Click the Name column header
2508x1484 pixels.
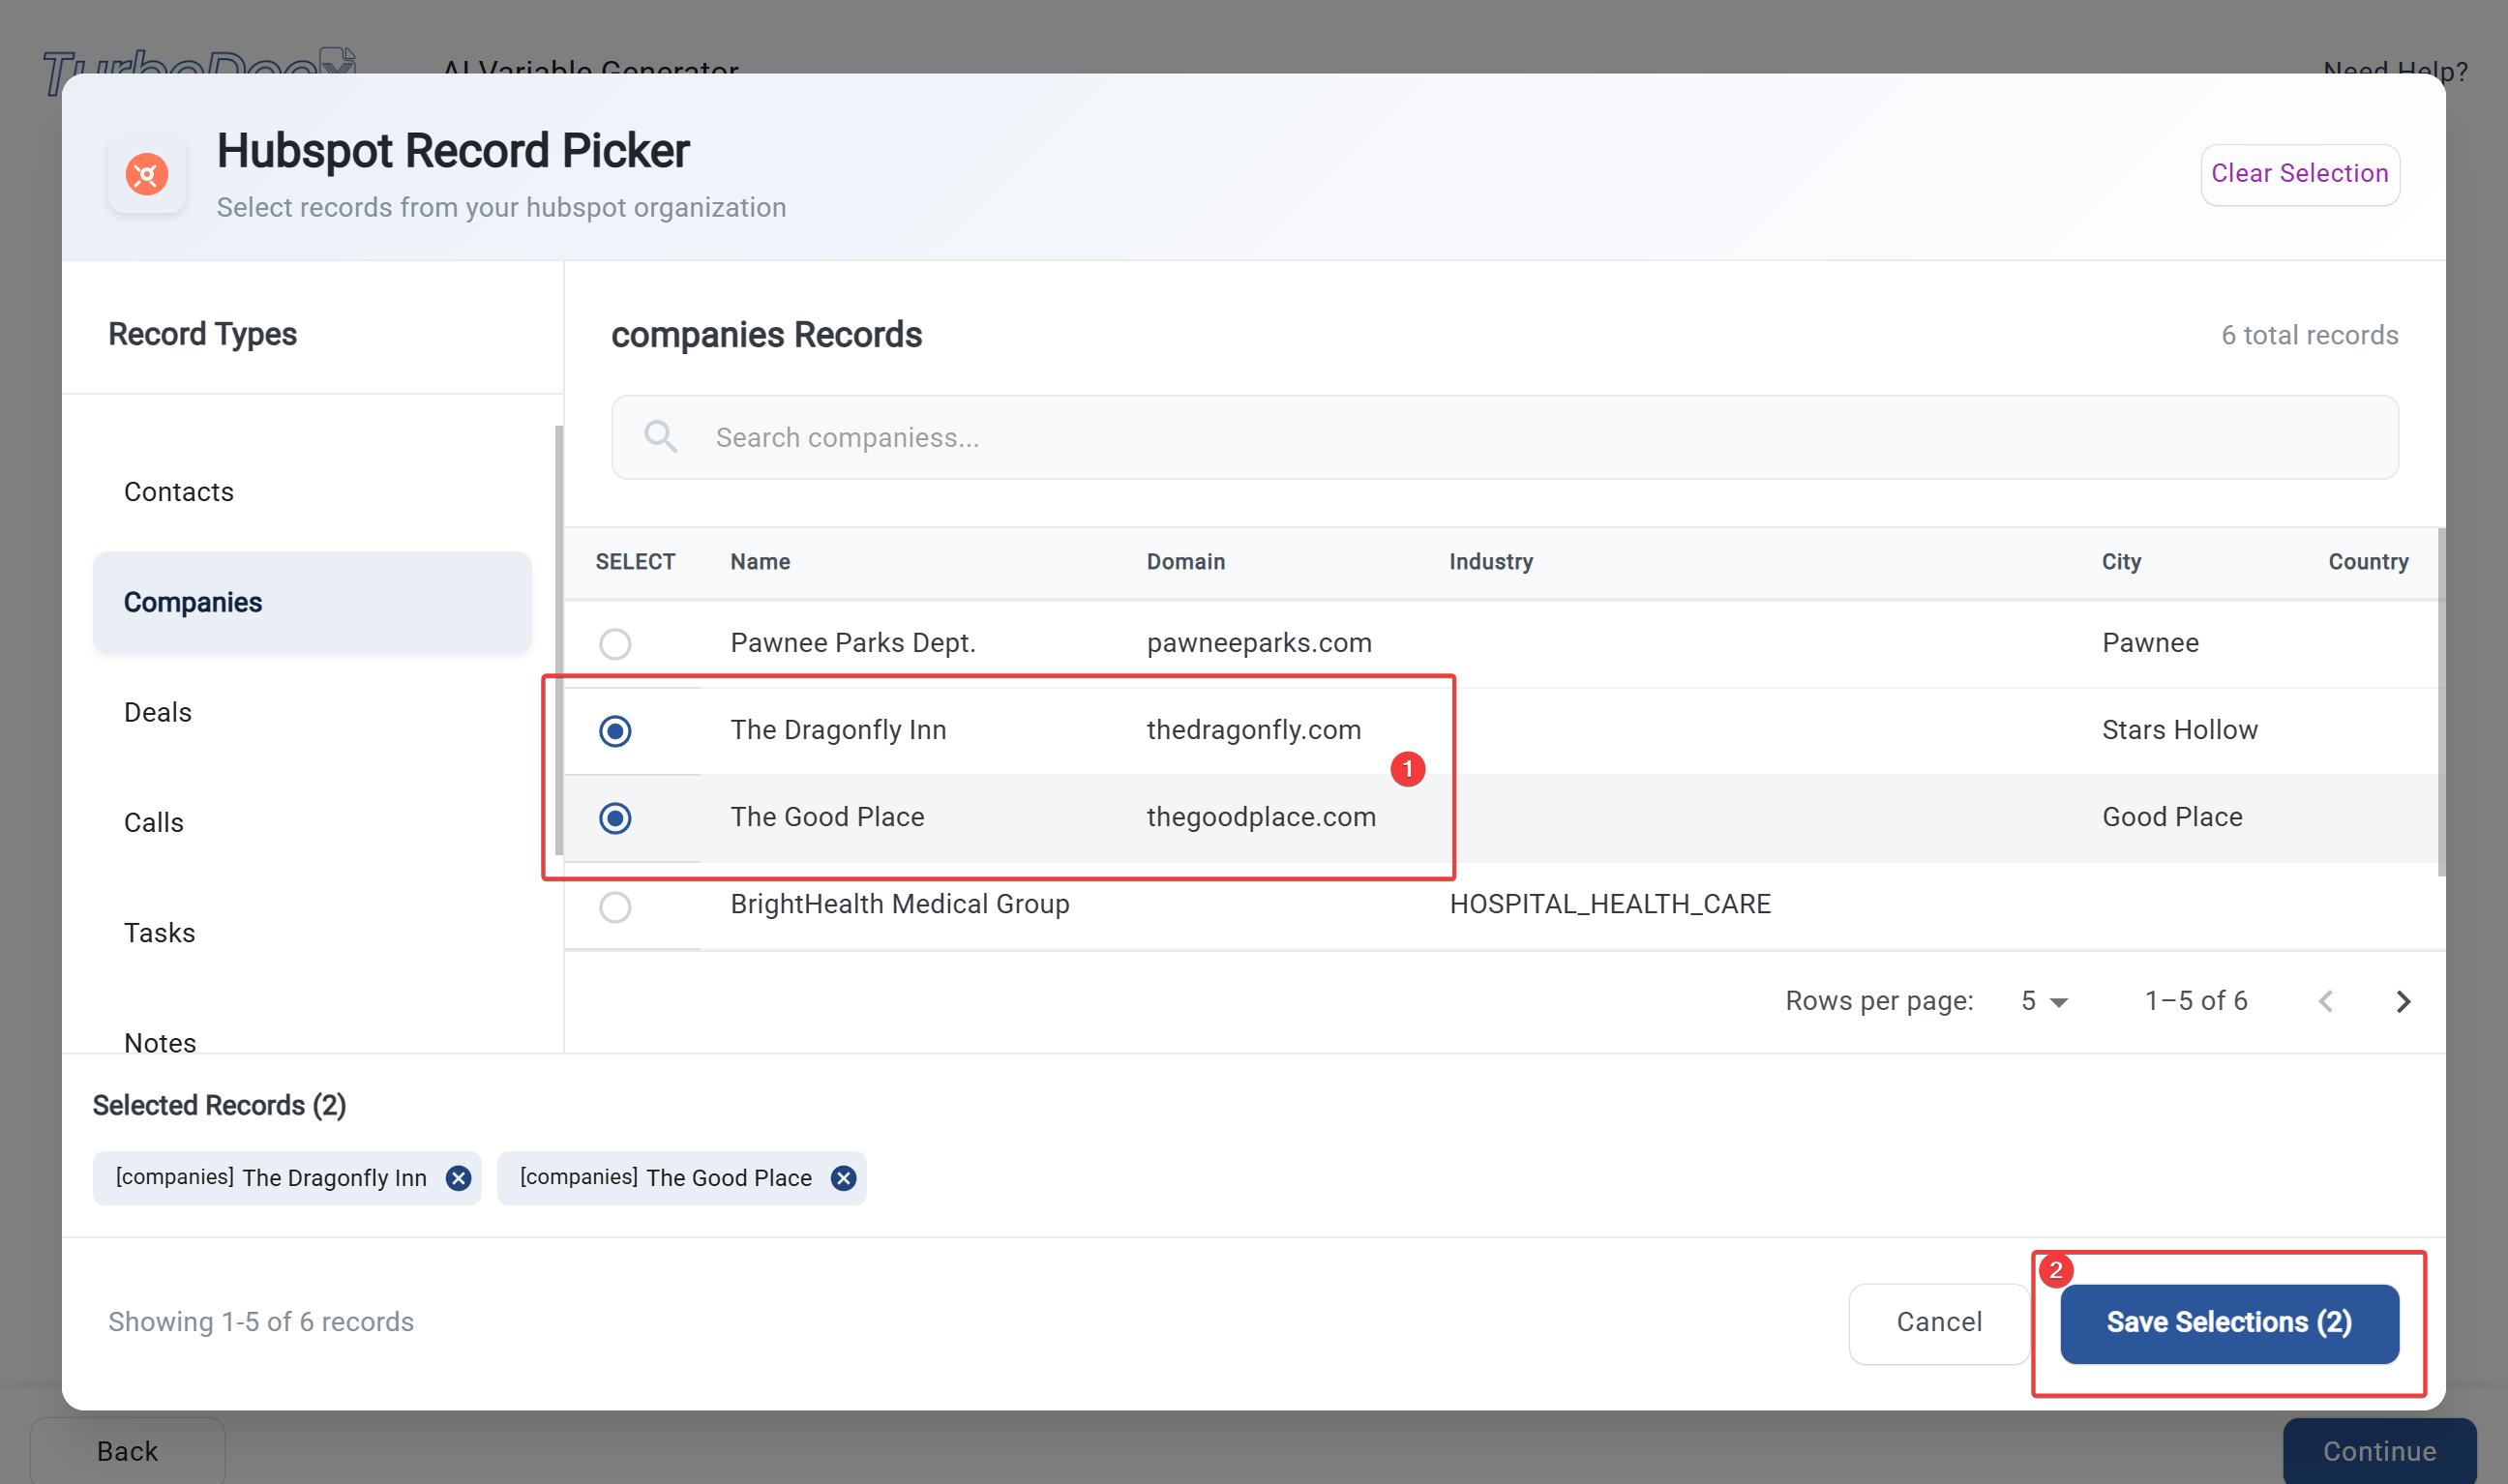pyautogui.click(x=760, y=562)
